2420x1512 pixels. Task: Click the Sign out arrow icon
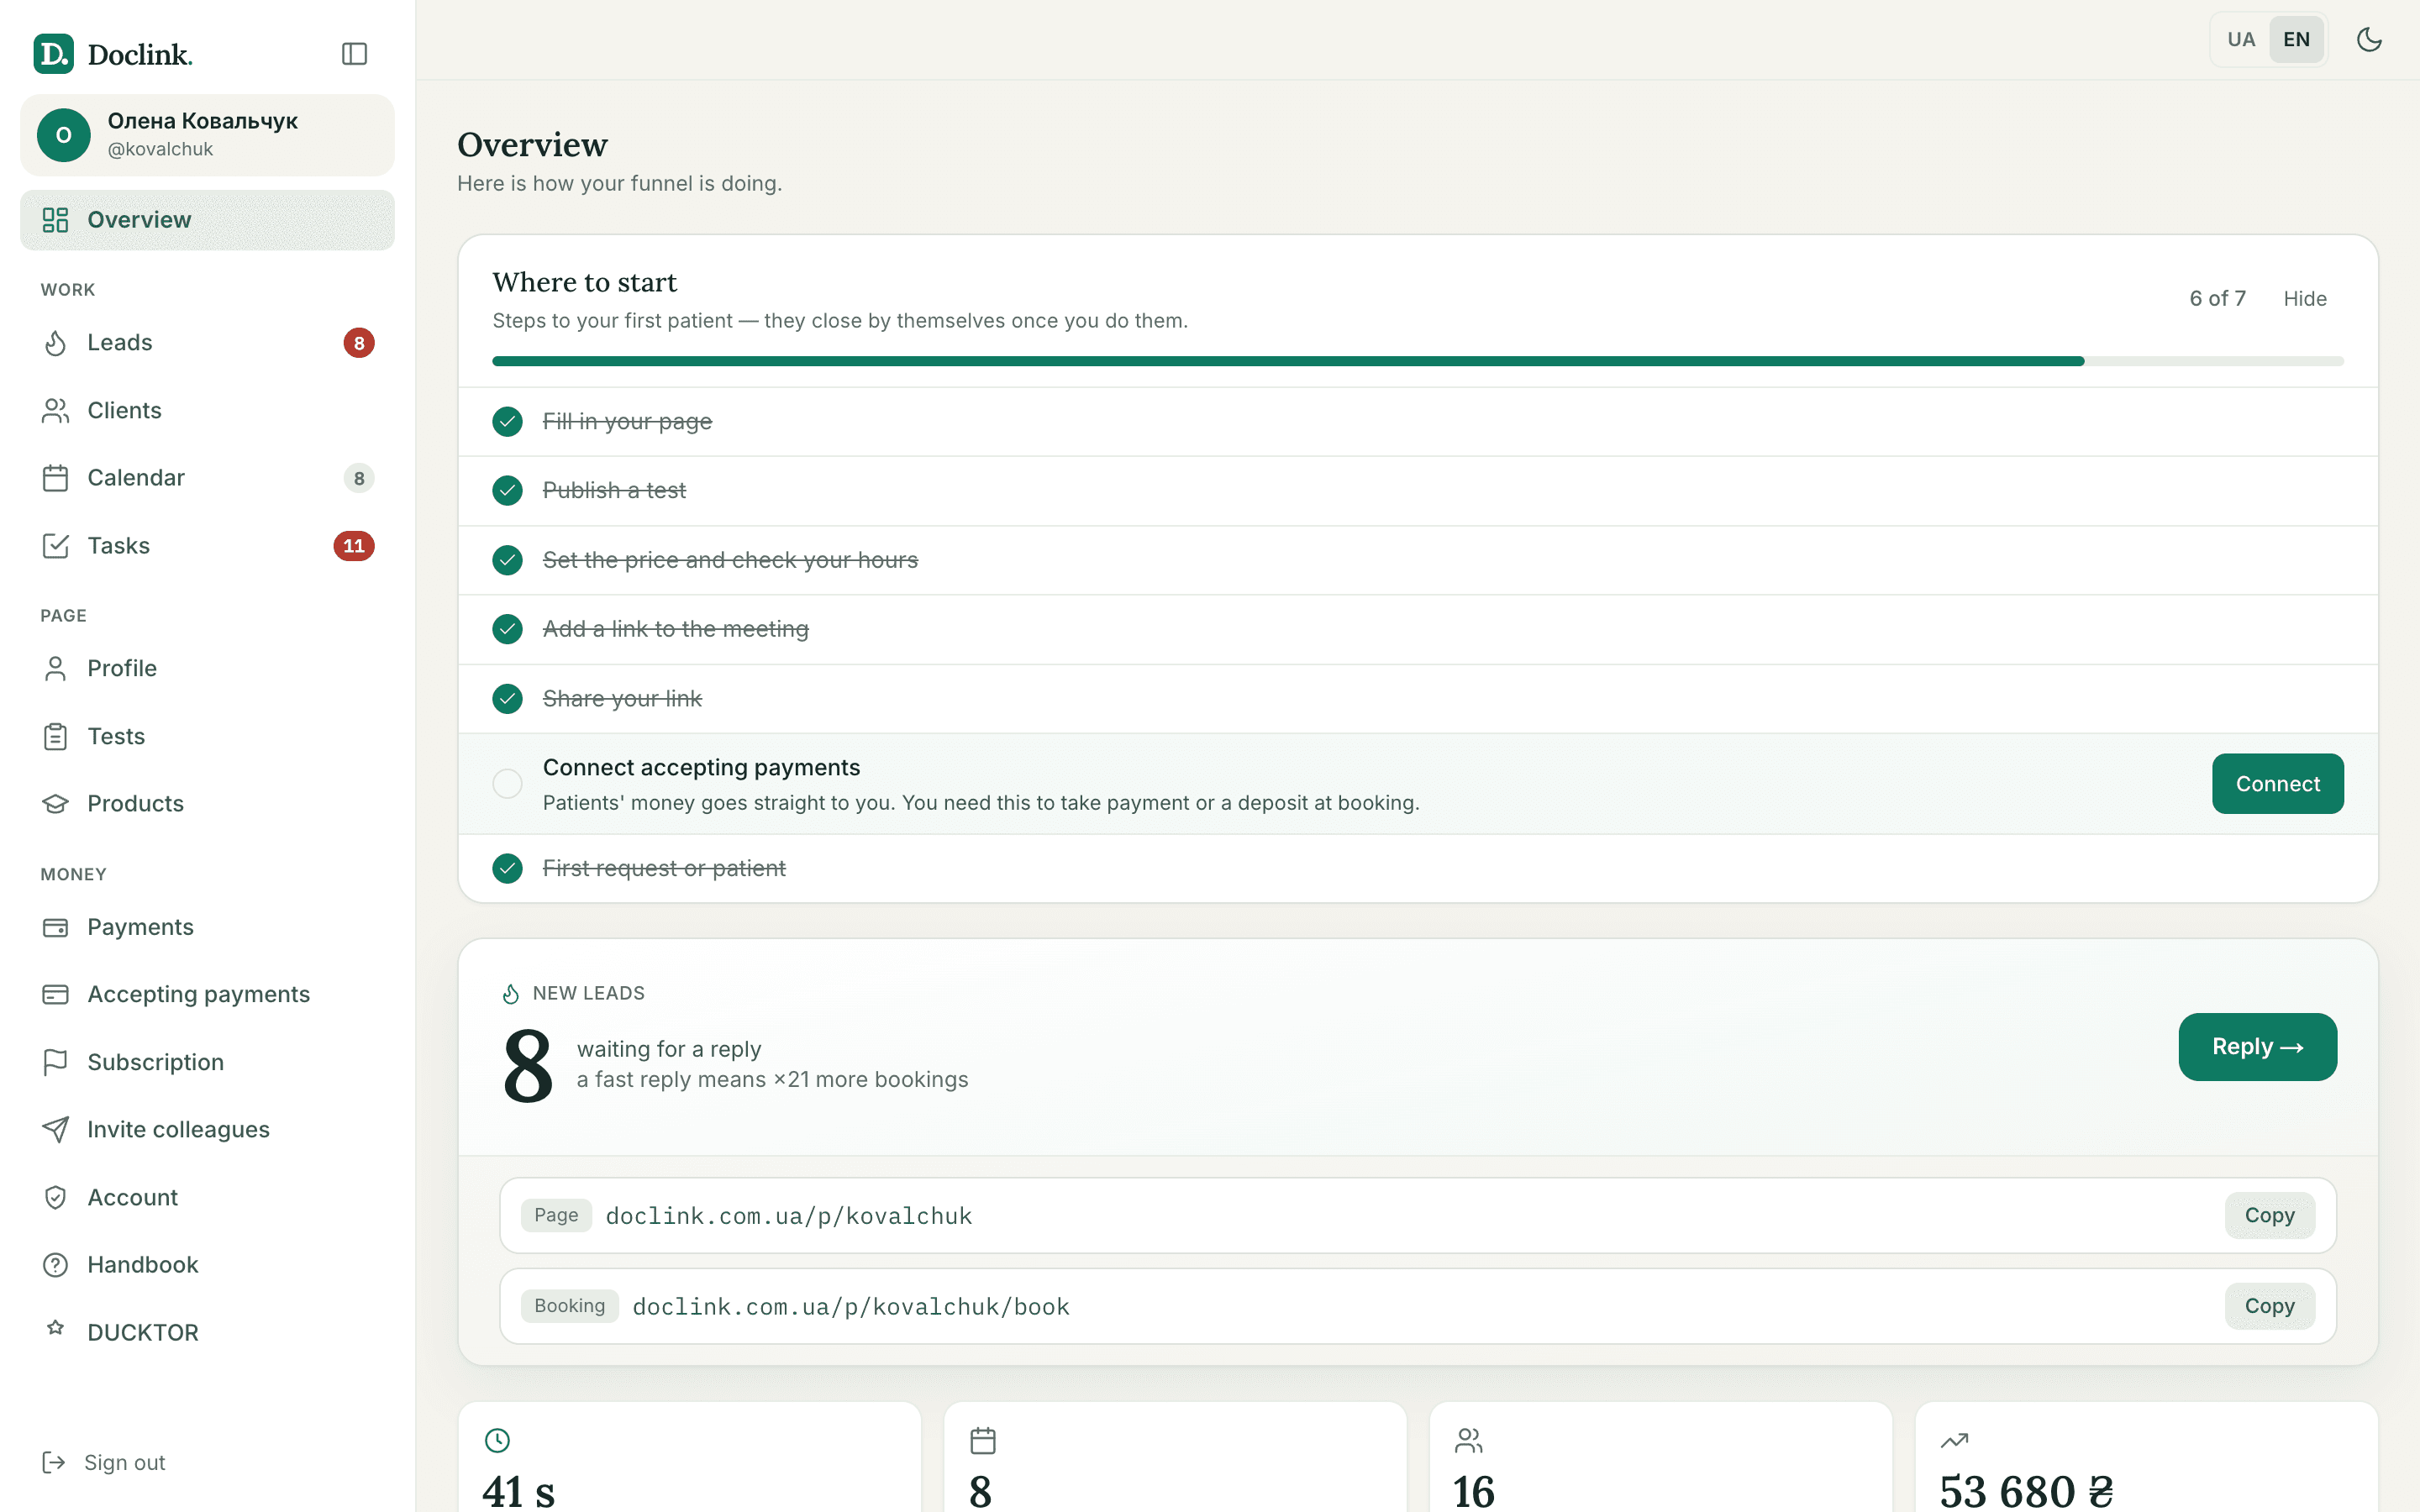pos(53,1462)
